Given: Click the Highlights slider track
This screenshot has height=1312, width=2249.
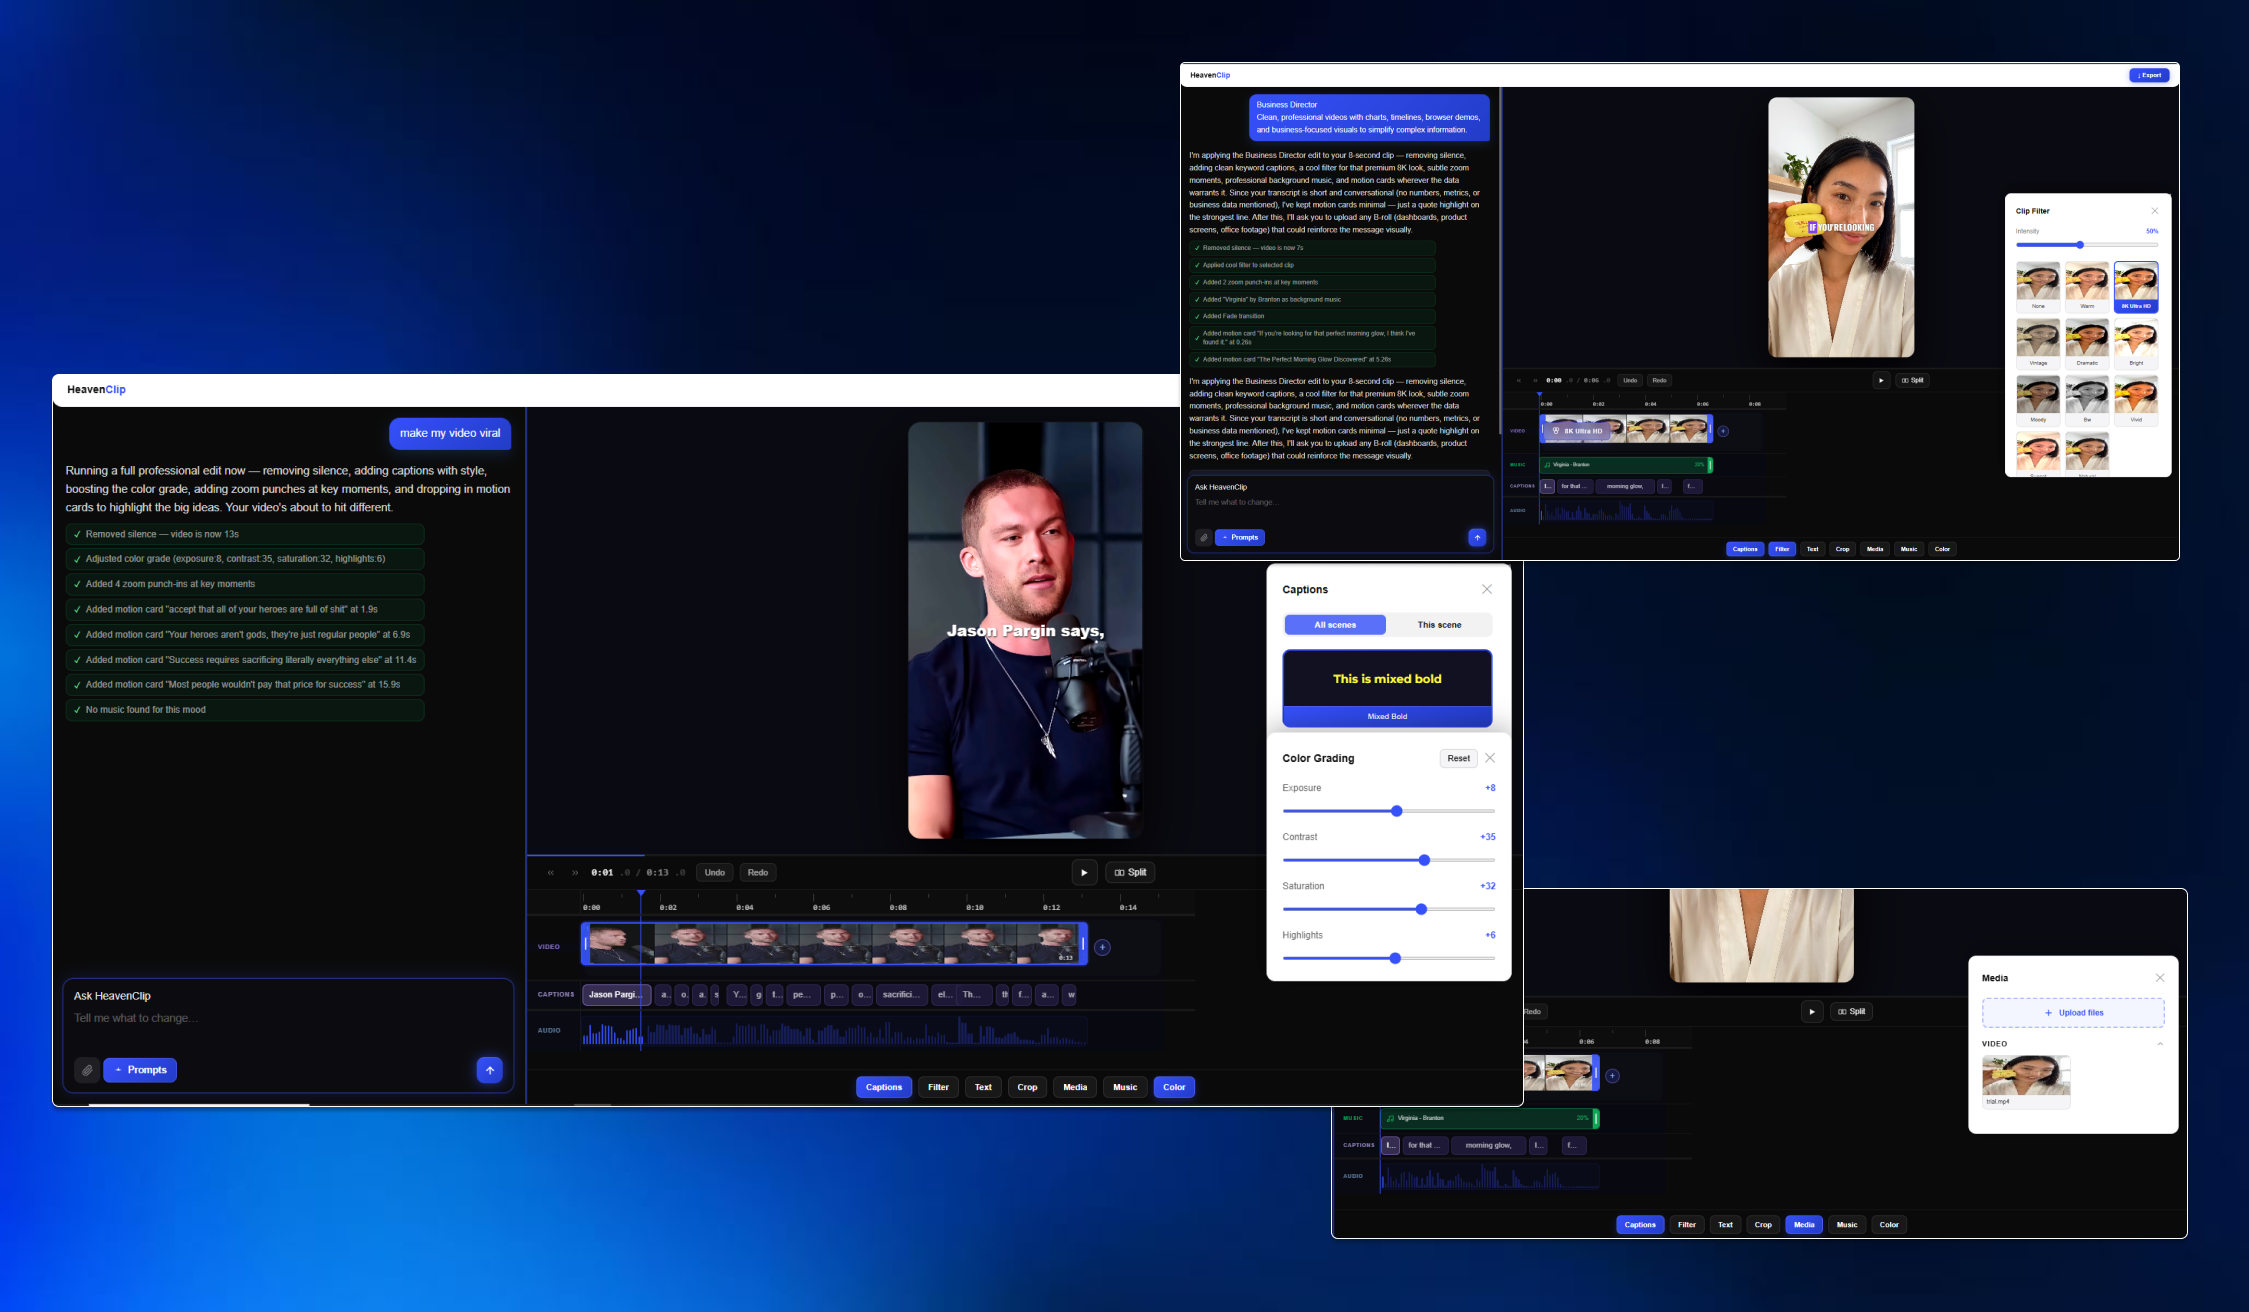Looking at the screenshot, I should tap(1389, 958).
